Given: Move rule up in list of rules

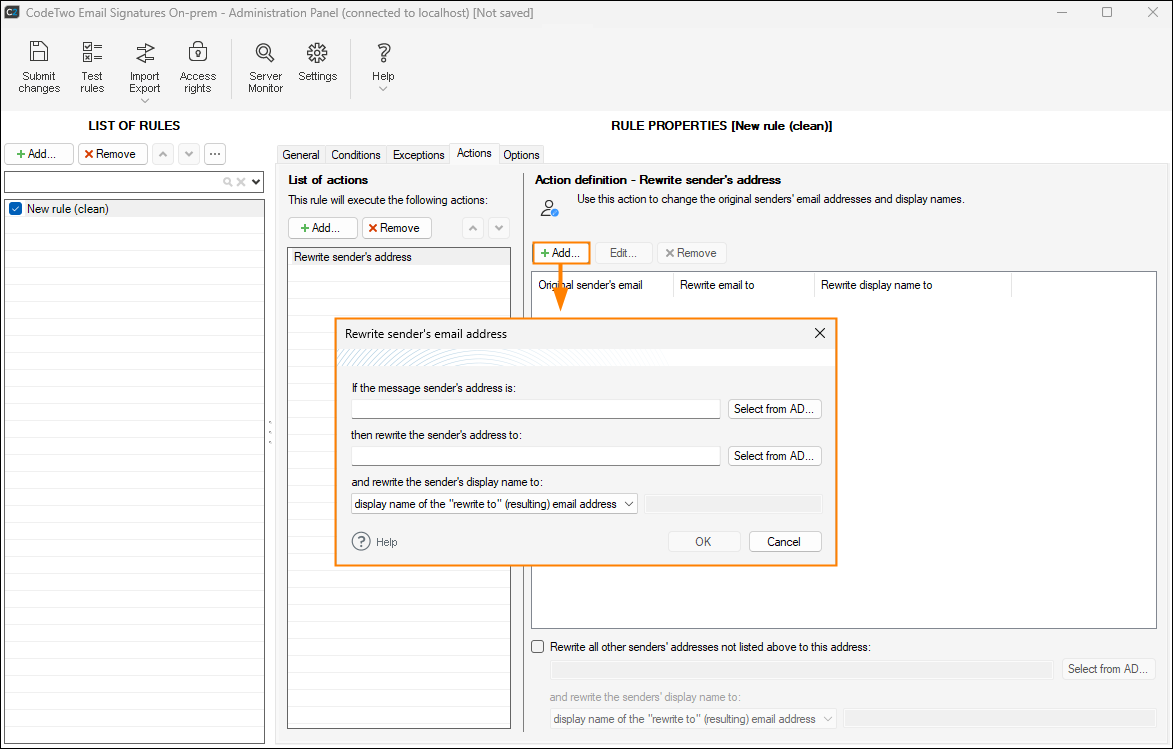Looking at the screenshot, I should [163, 154].
